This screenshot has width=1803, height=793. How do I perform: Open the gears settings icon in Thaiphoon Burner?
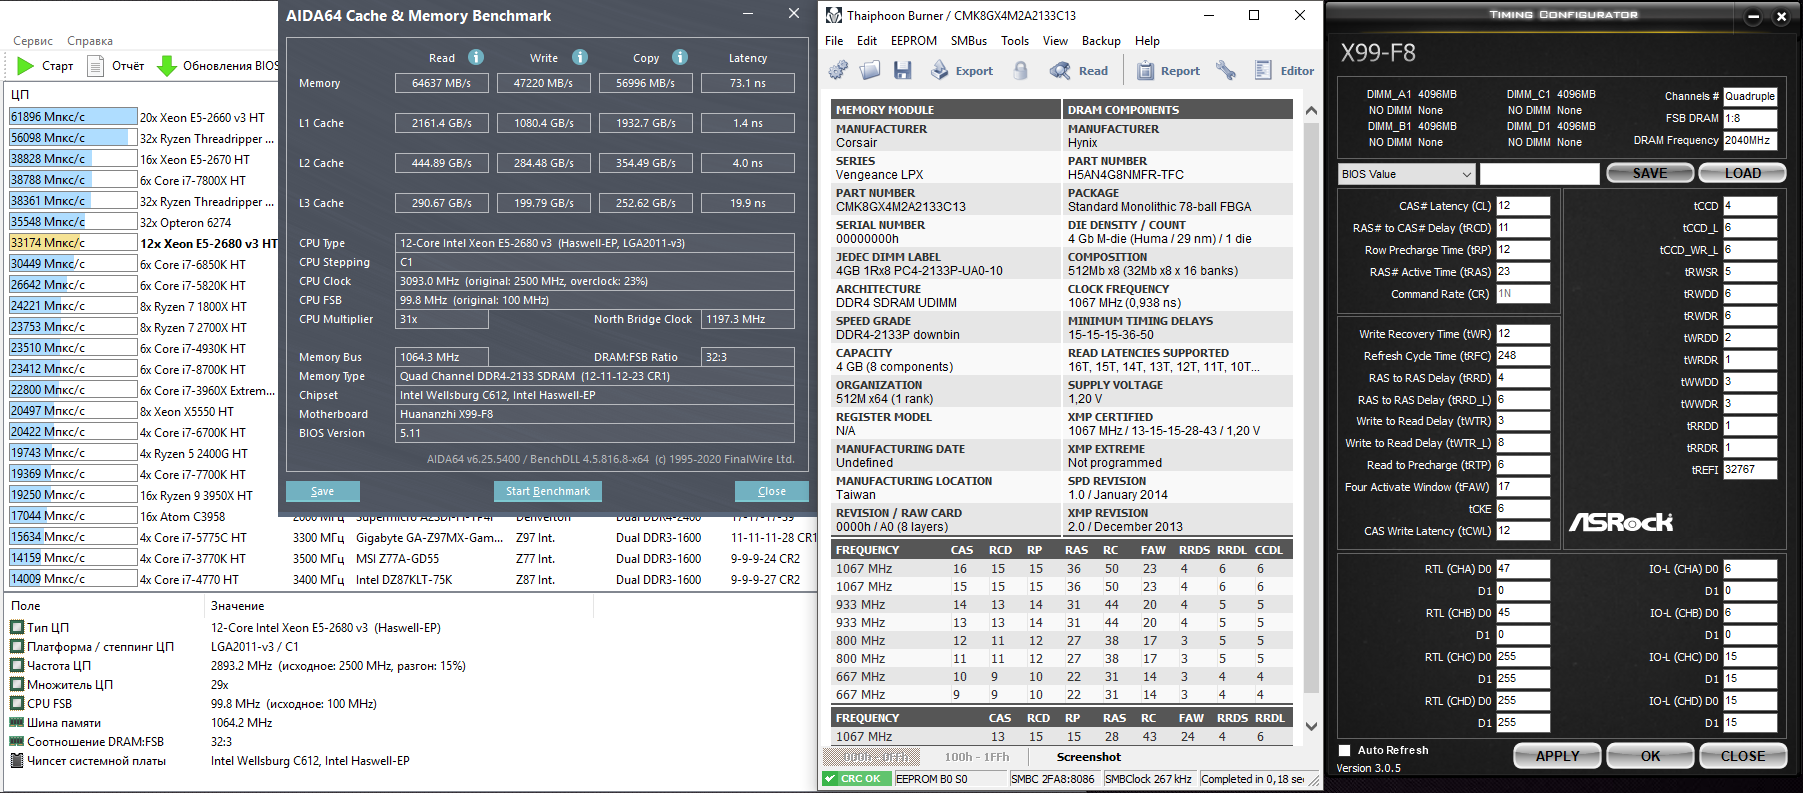point(838,70)
